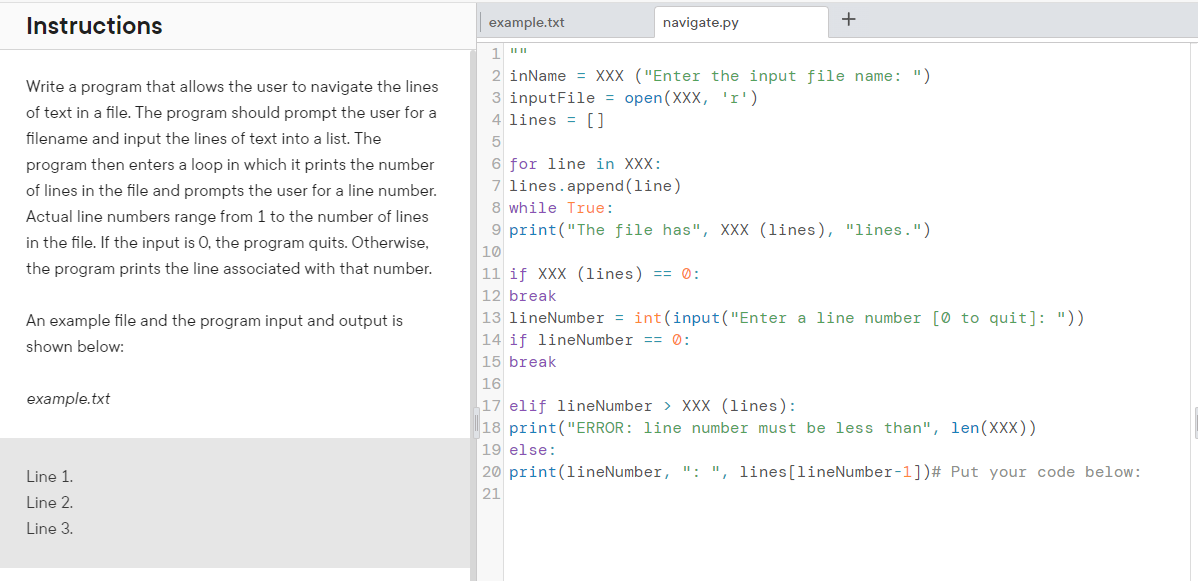
Task: Add a new file tab with plus
Action: 849,21
